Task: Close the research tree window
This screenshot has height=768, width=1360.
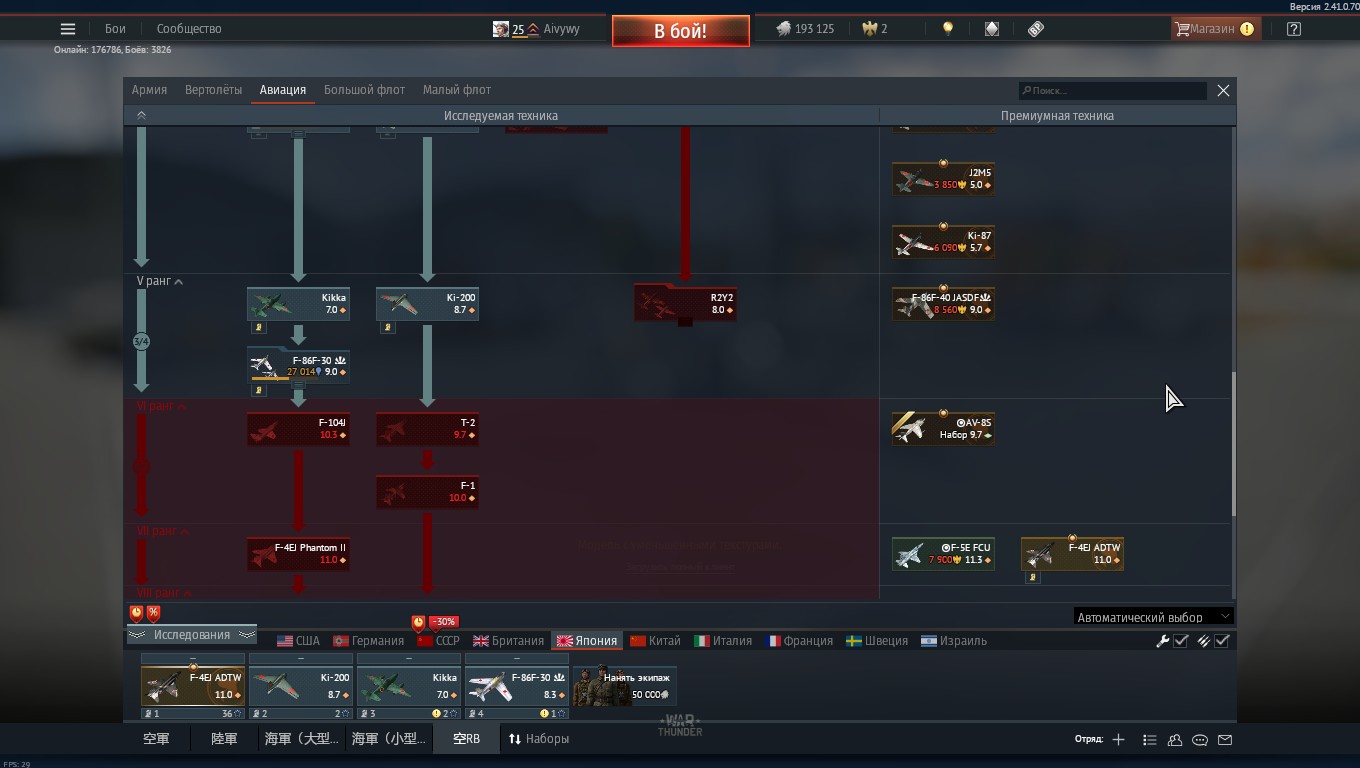Action: (1223, 90)
